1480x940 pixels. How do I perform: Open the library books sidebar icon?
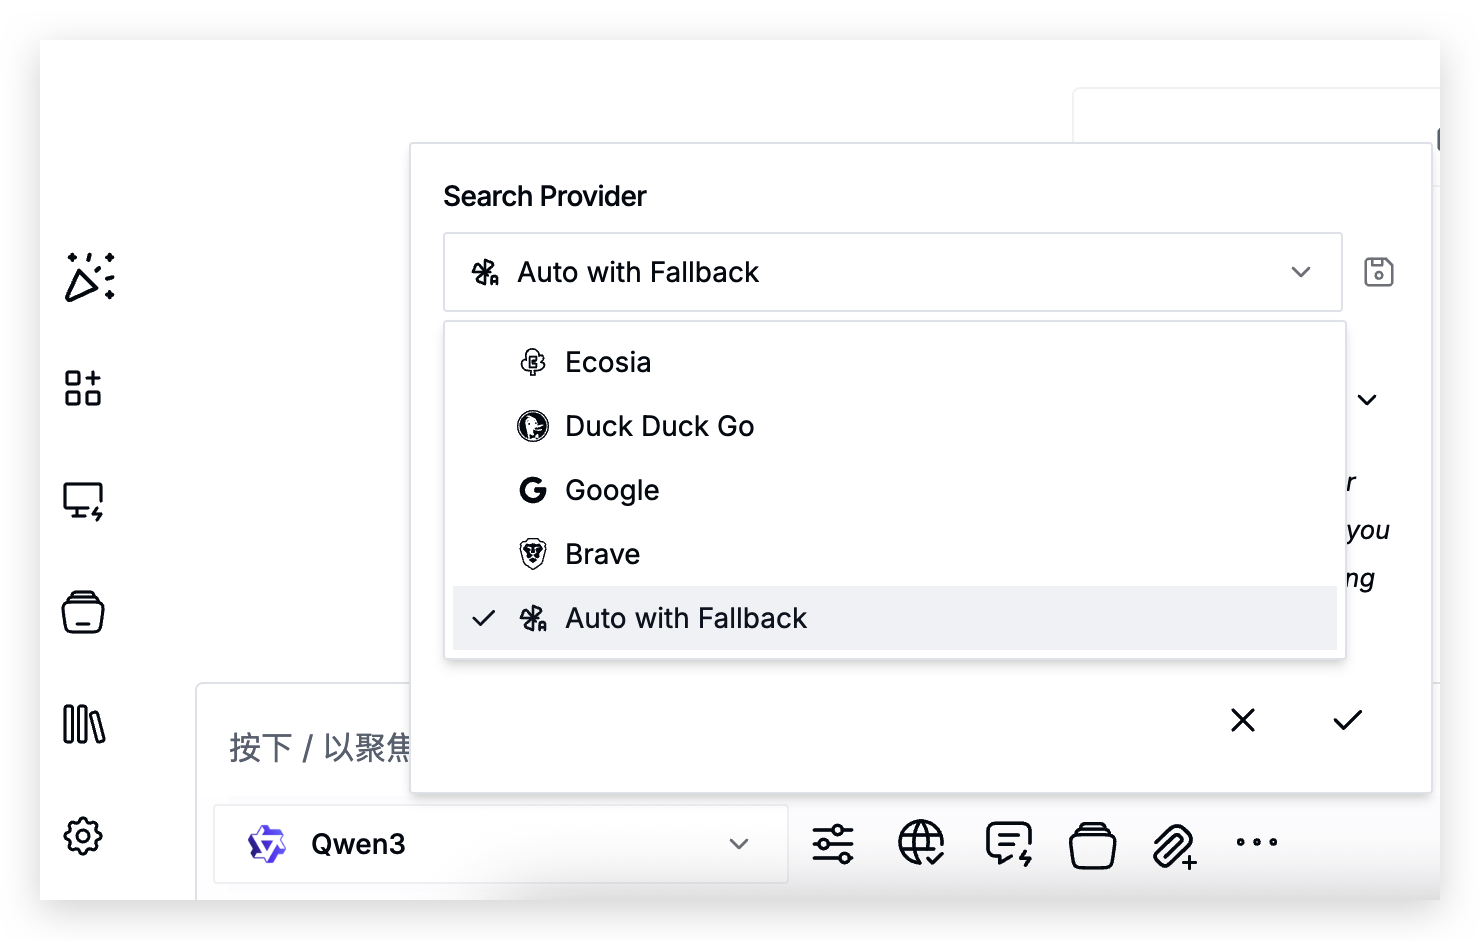[x=84, y=724]
